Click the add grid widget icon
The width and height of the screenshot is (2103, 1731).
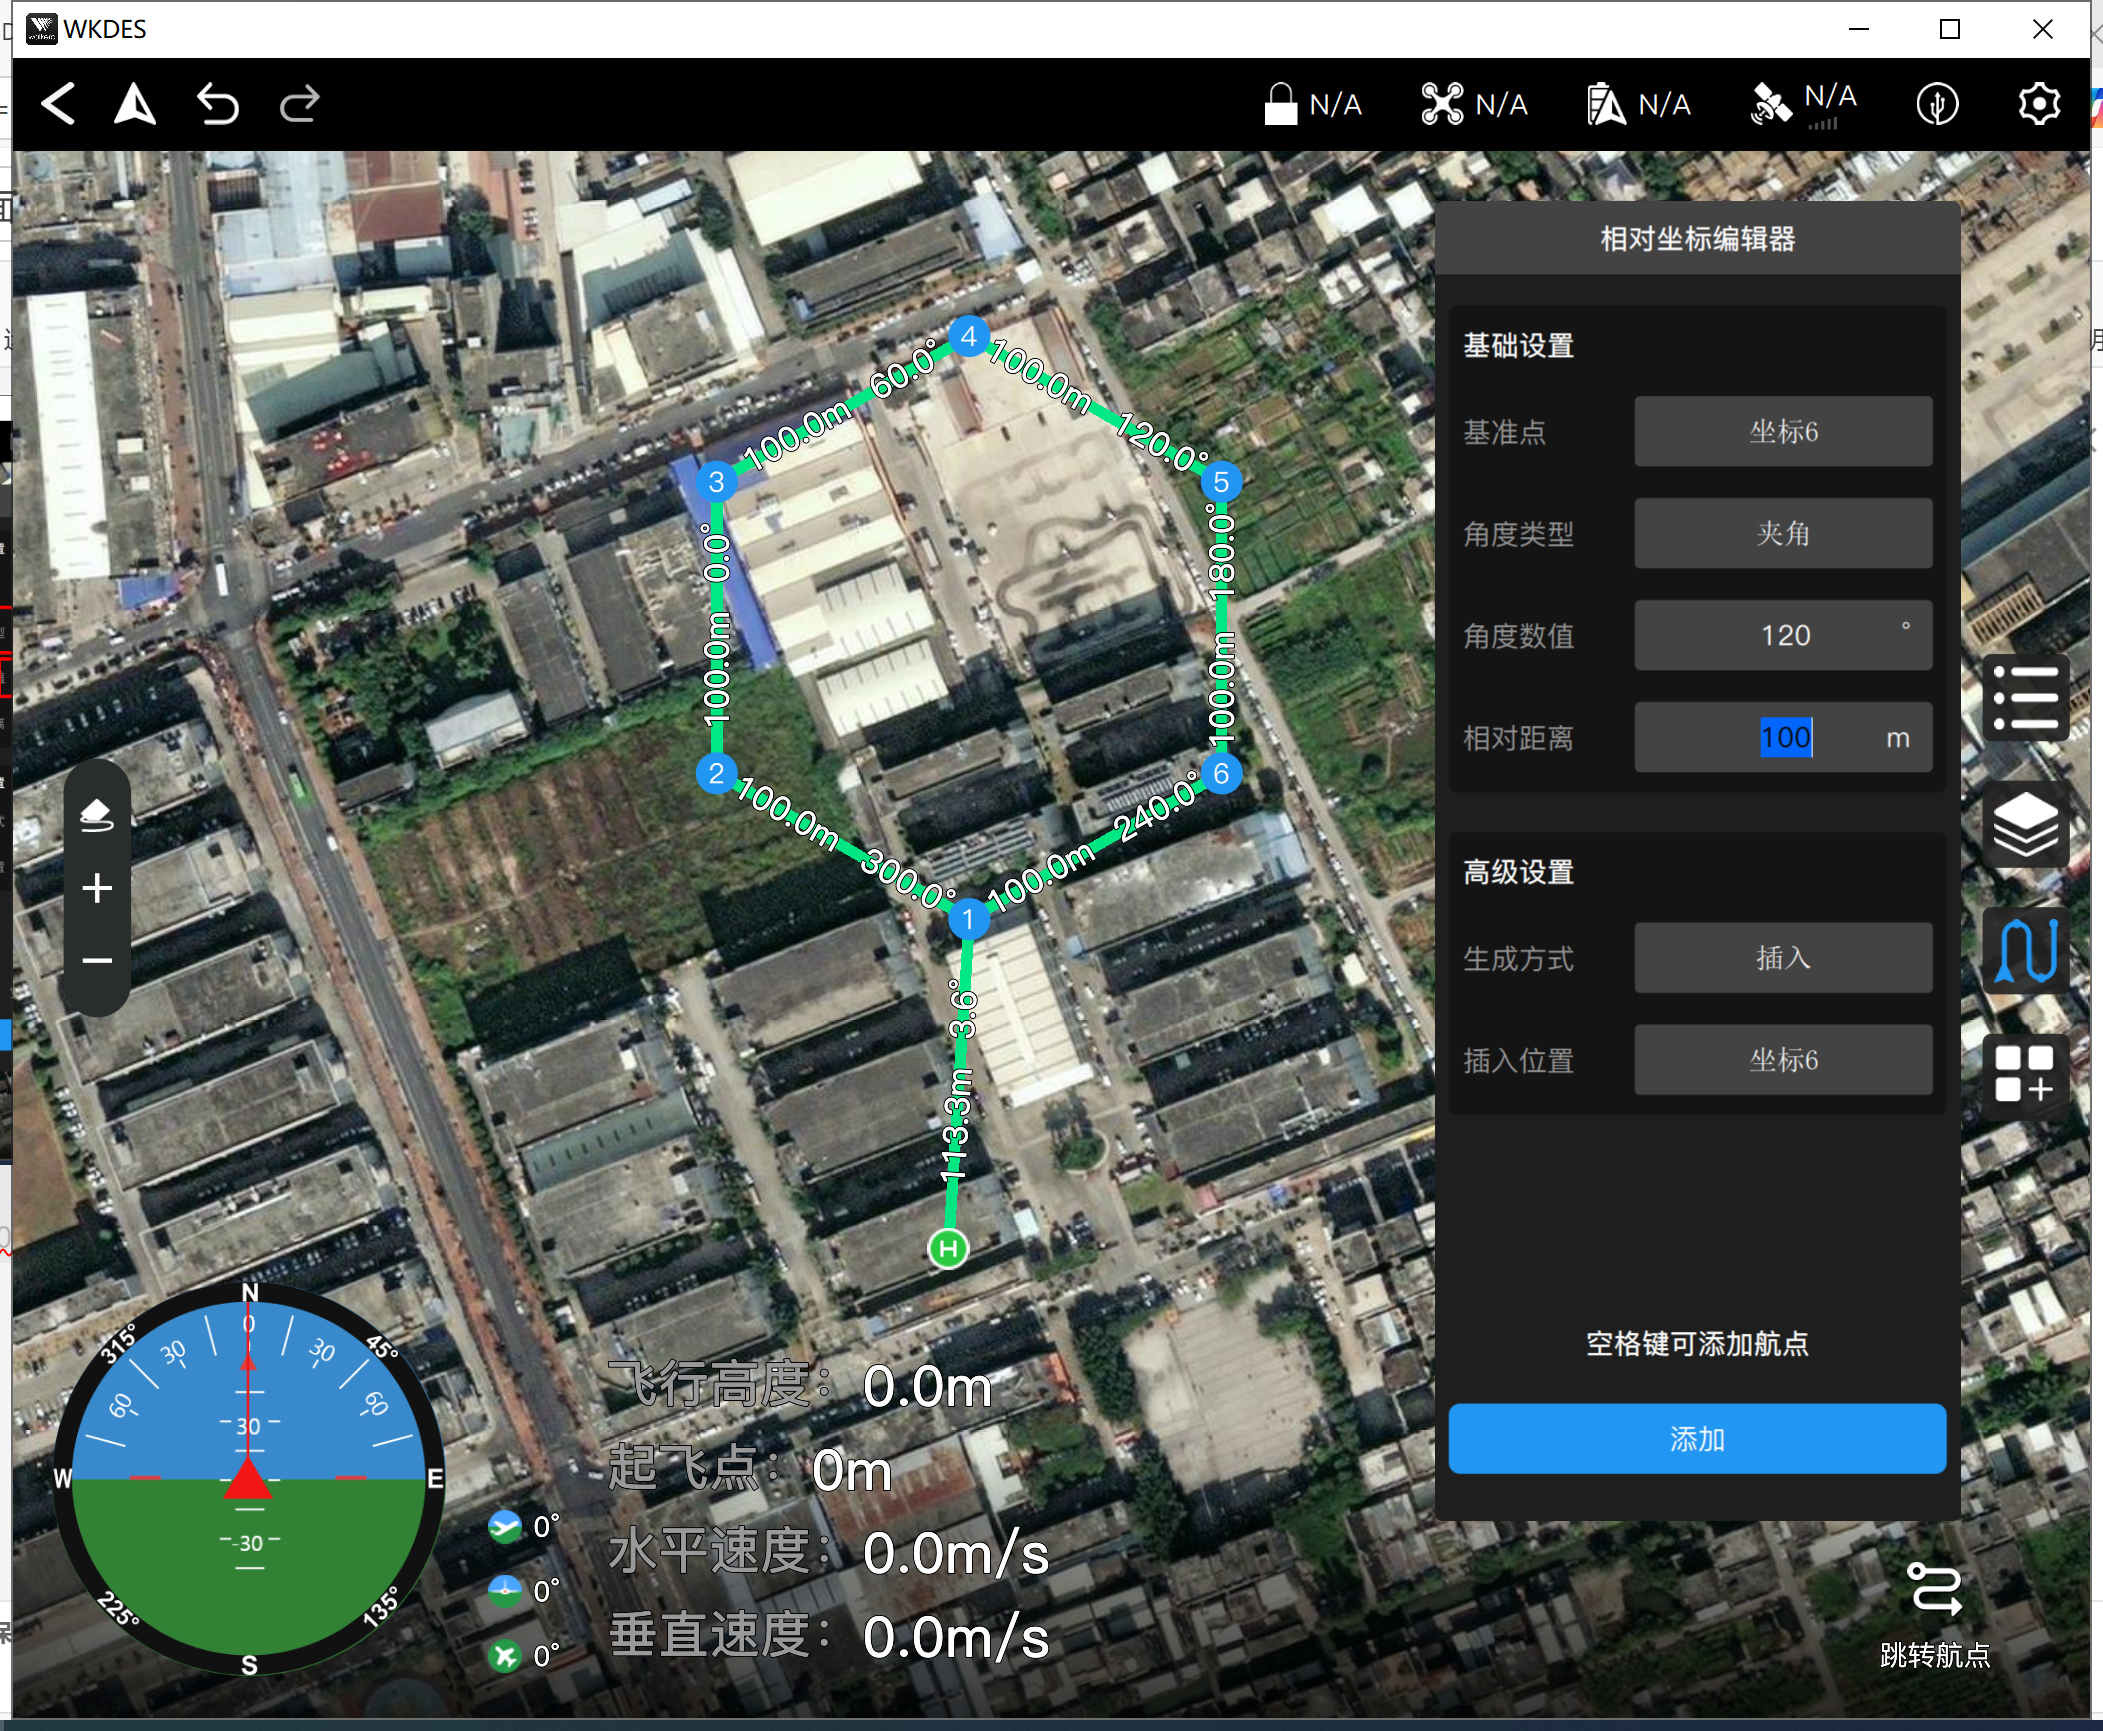(x=2025, y=1073)
